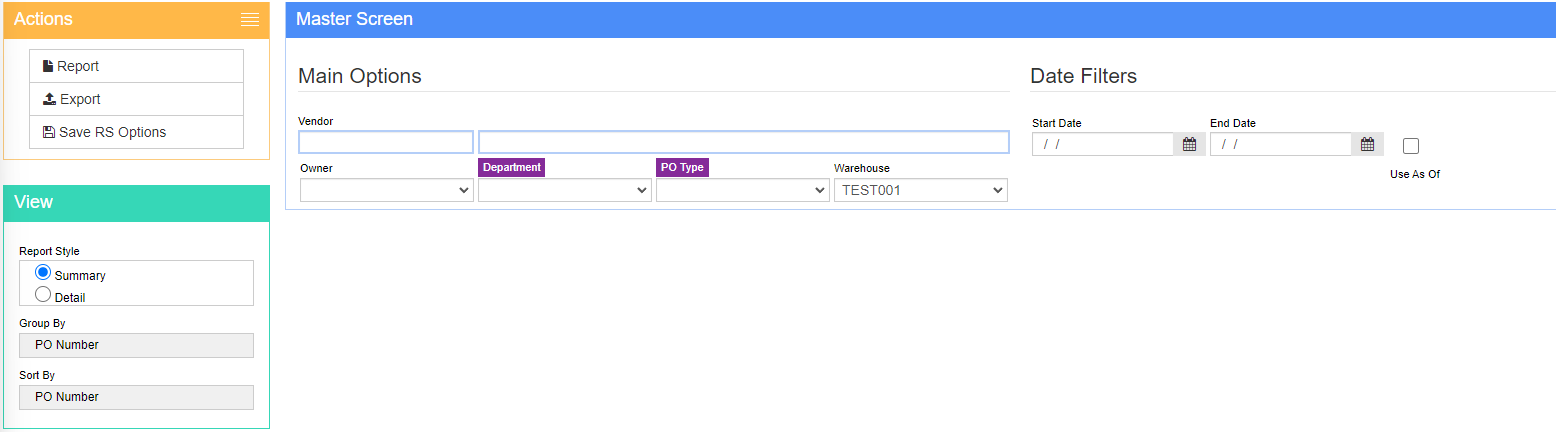Click the Report document icon
This screenshot has width=1556, height=432.
48,66
